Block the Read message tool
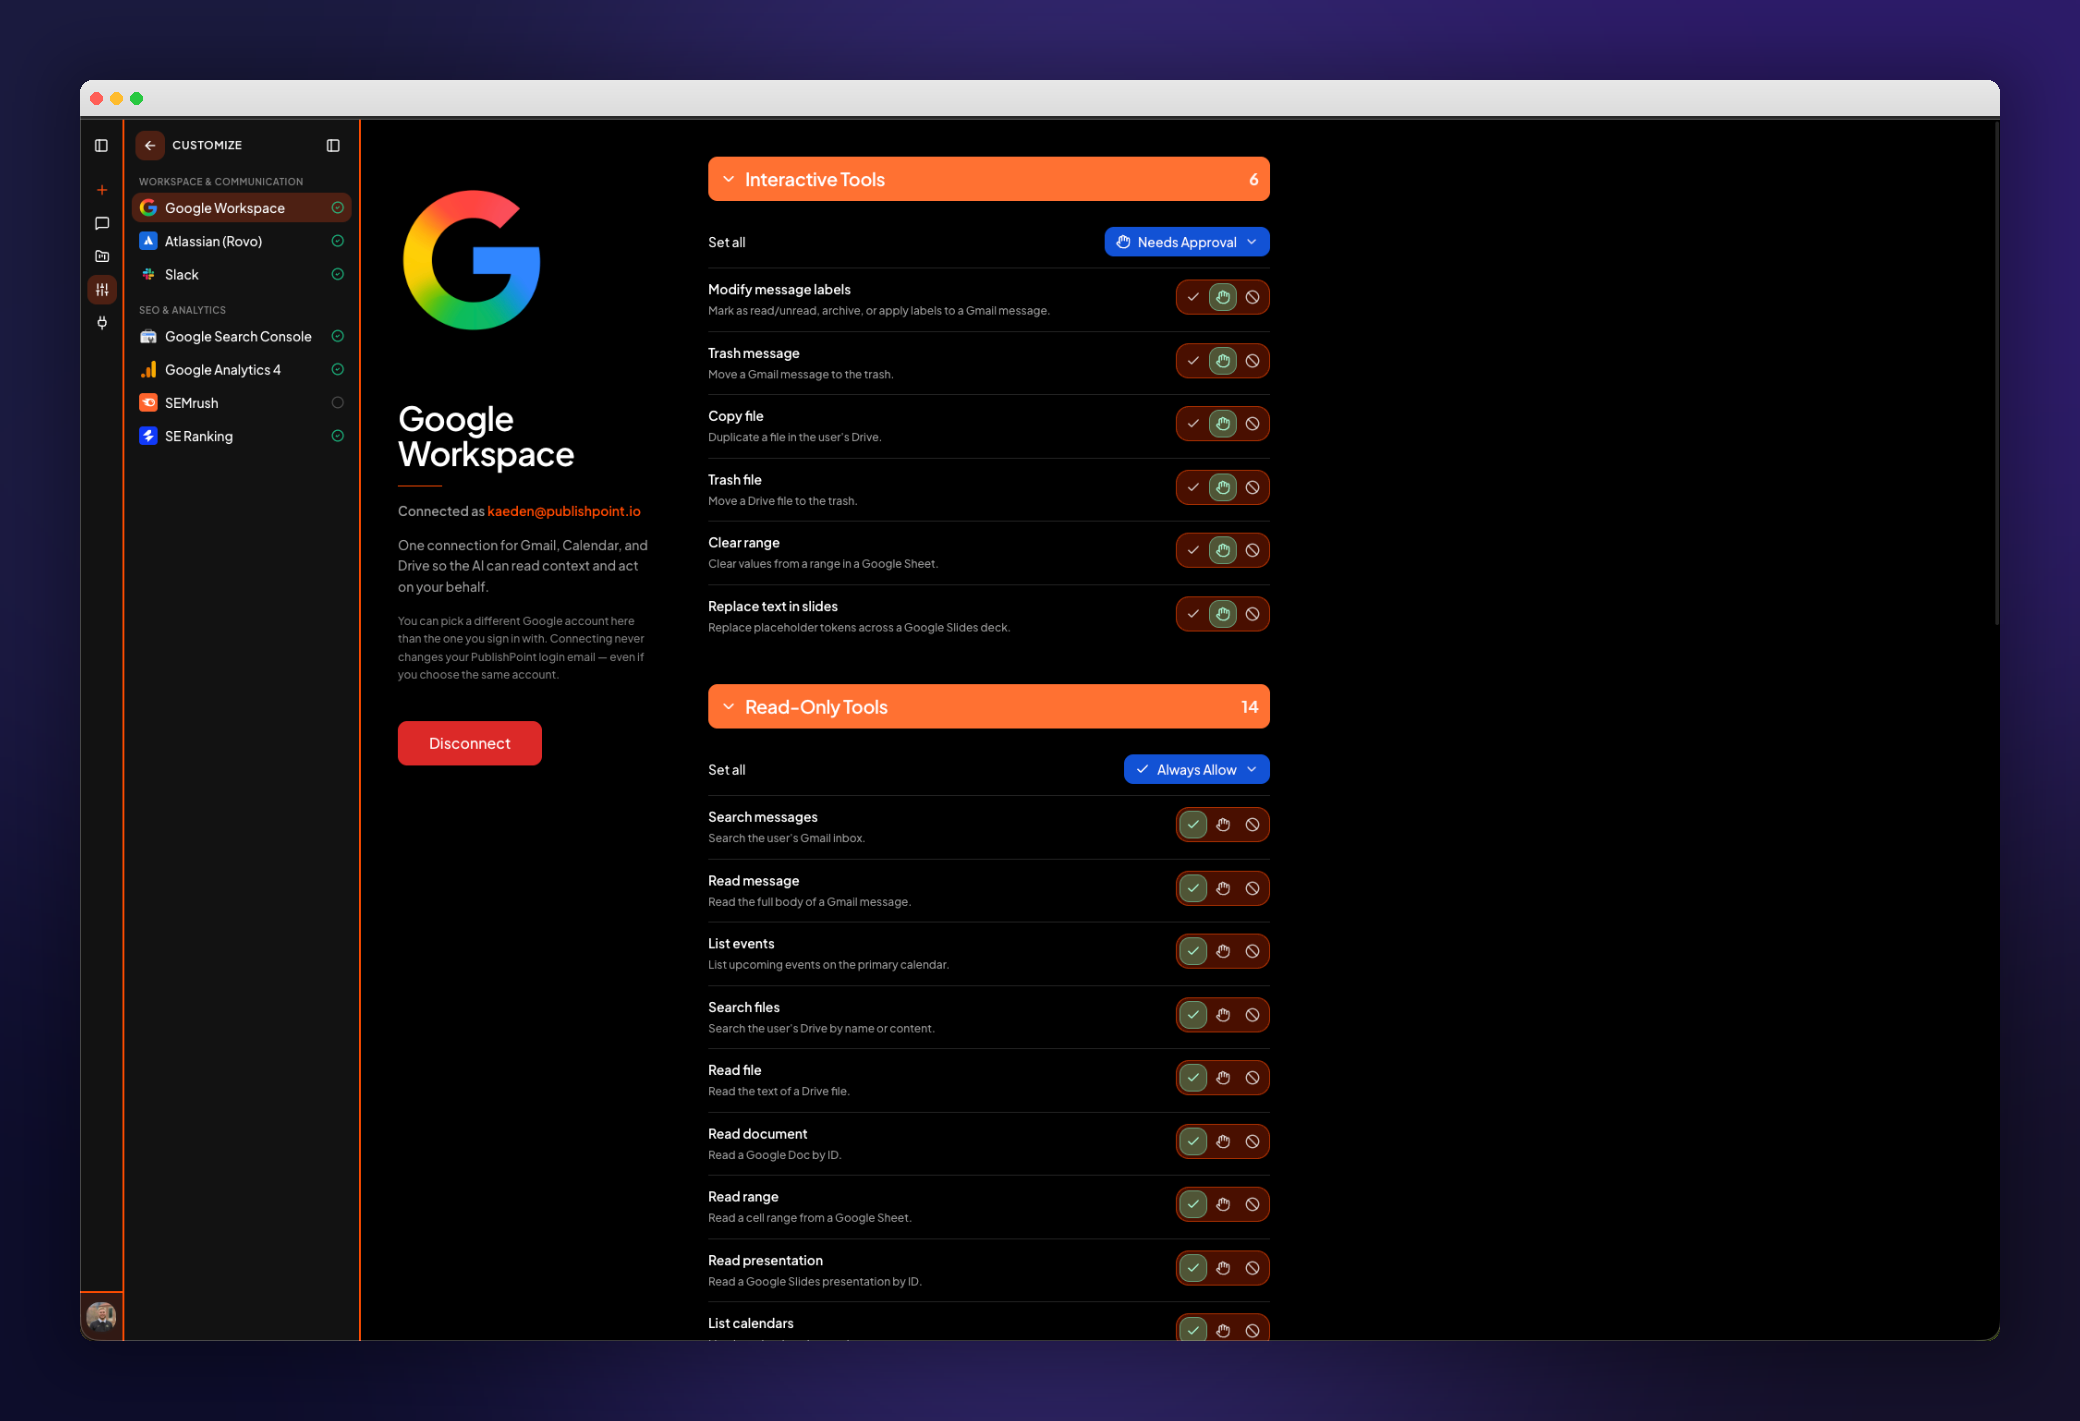 tap(1252, 889)
